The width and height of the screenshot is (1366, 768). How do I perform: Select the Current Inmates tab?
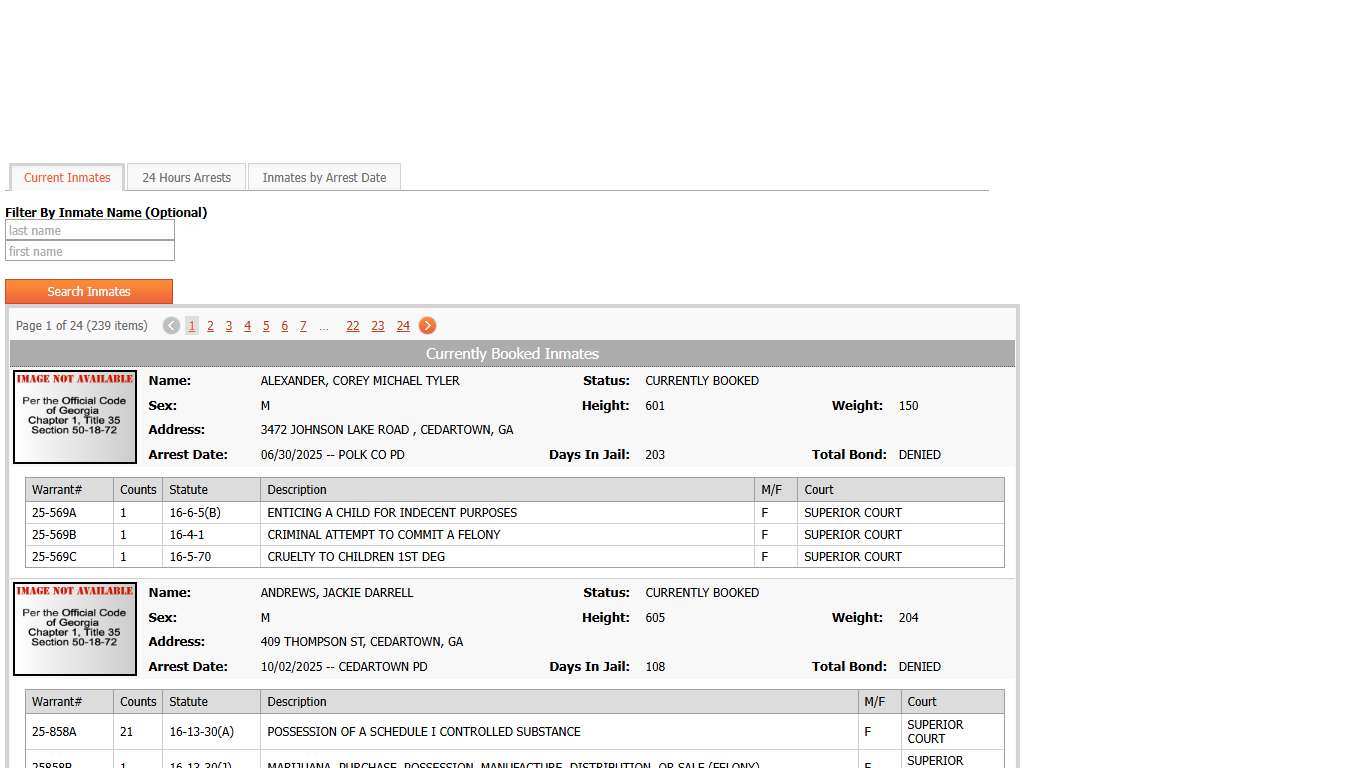pos(66,177)
